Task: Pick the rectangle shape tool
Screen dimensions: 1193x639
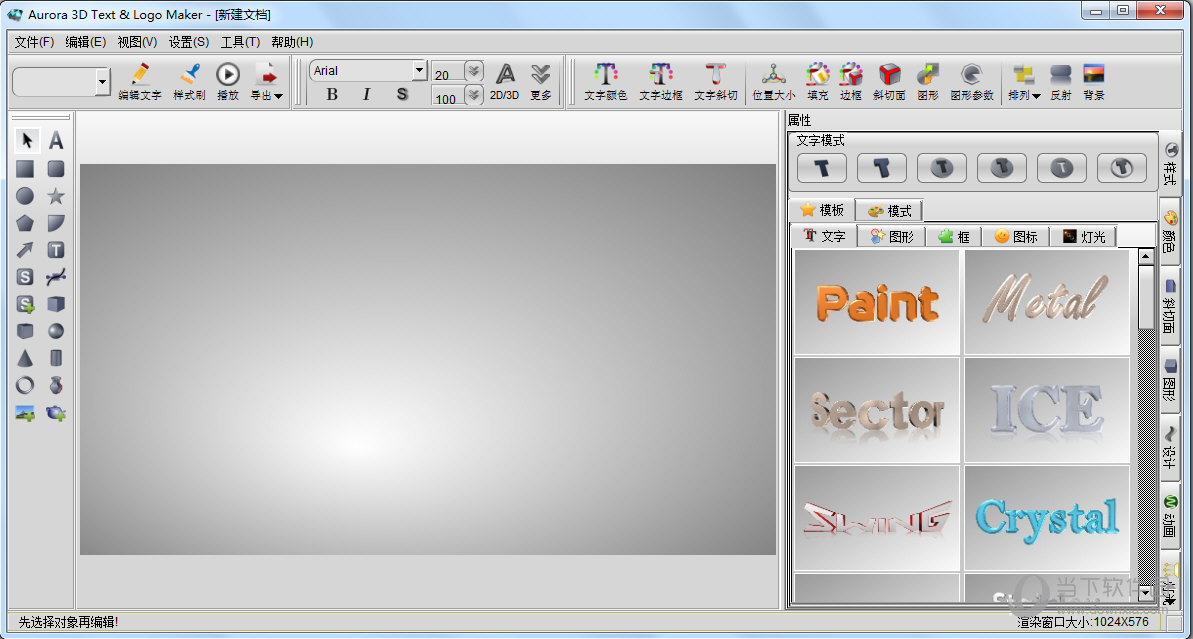Action: 25,169
